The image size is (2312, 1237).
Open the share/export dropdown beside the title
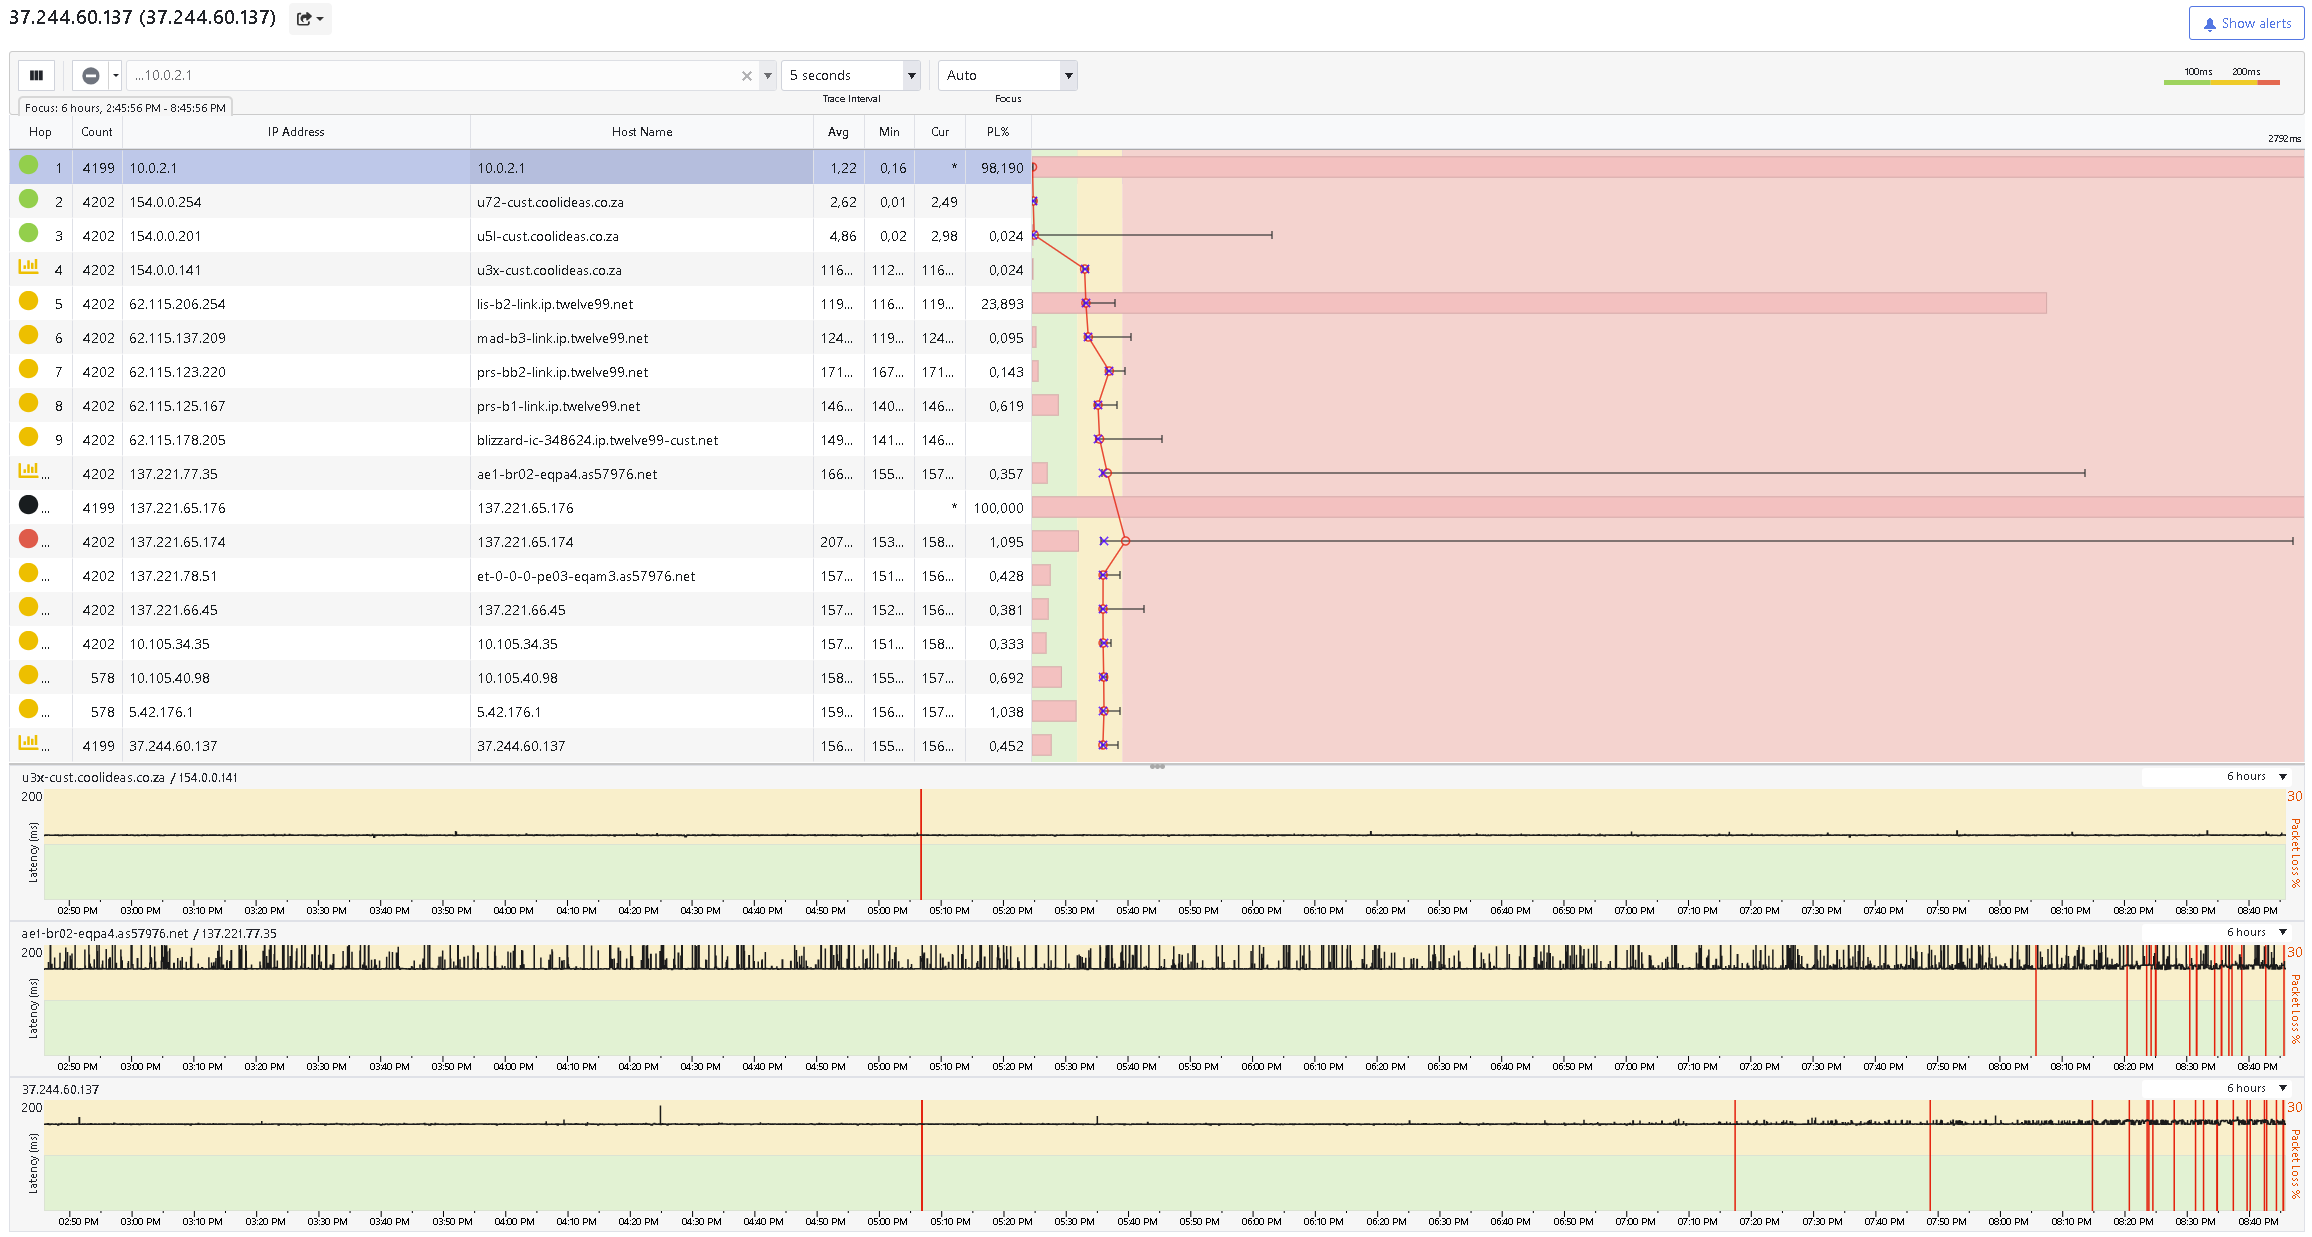(310, 19)
